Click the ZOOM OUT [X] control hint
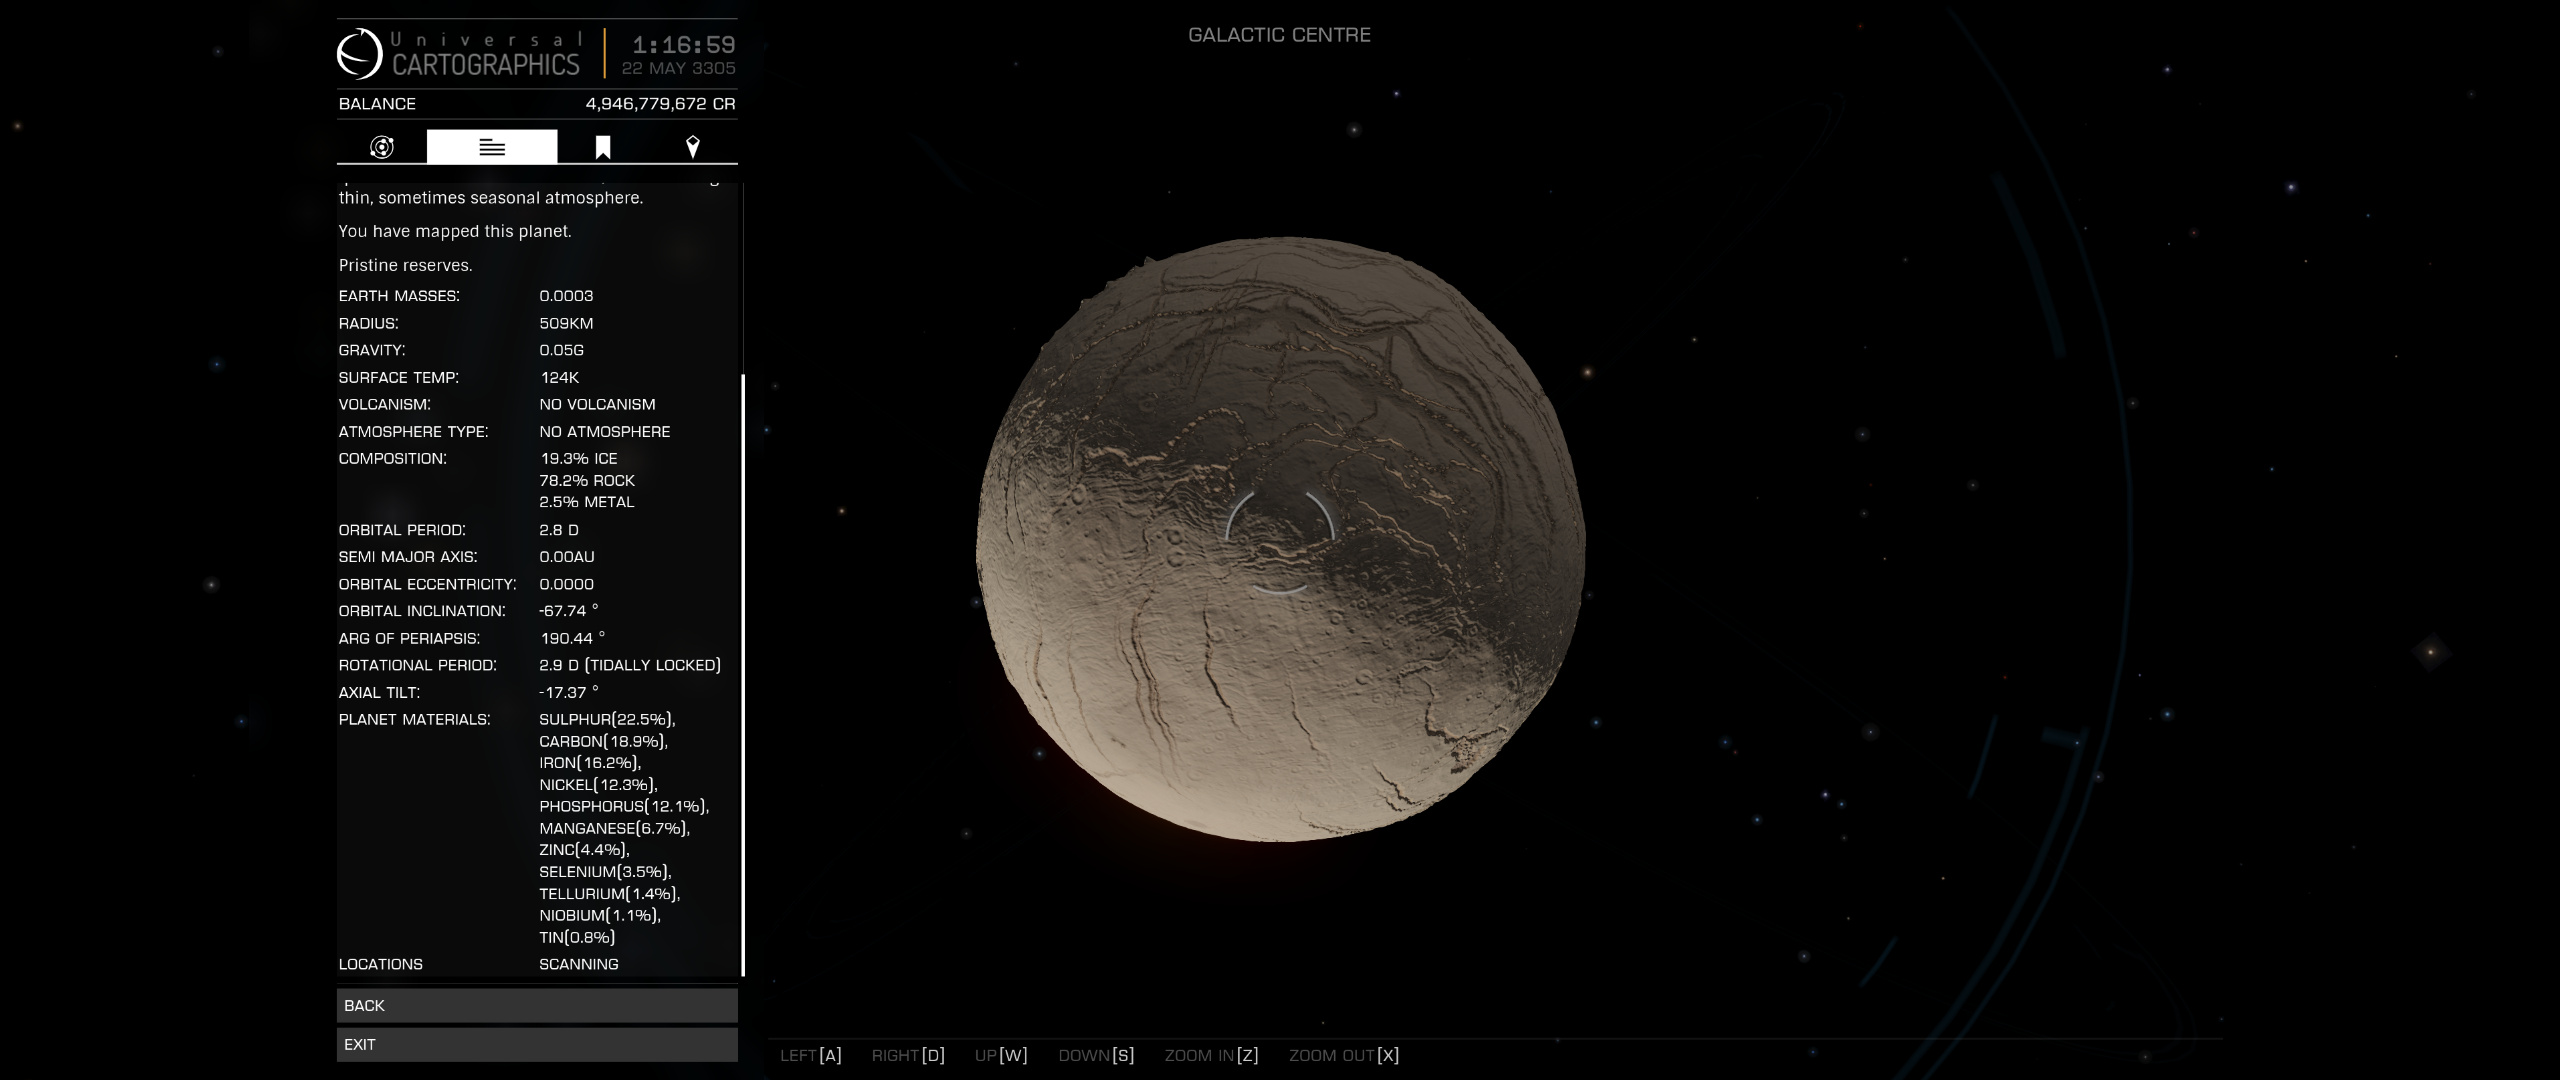Image resolution: width=2560 pixels, height=1080 pixels. (x=1344, y=1055)
